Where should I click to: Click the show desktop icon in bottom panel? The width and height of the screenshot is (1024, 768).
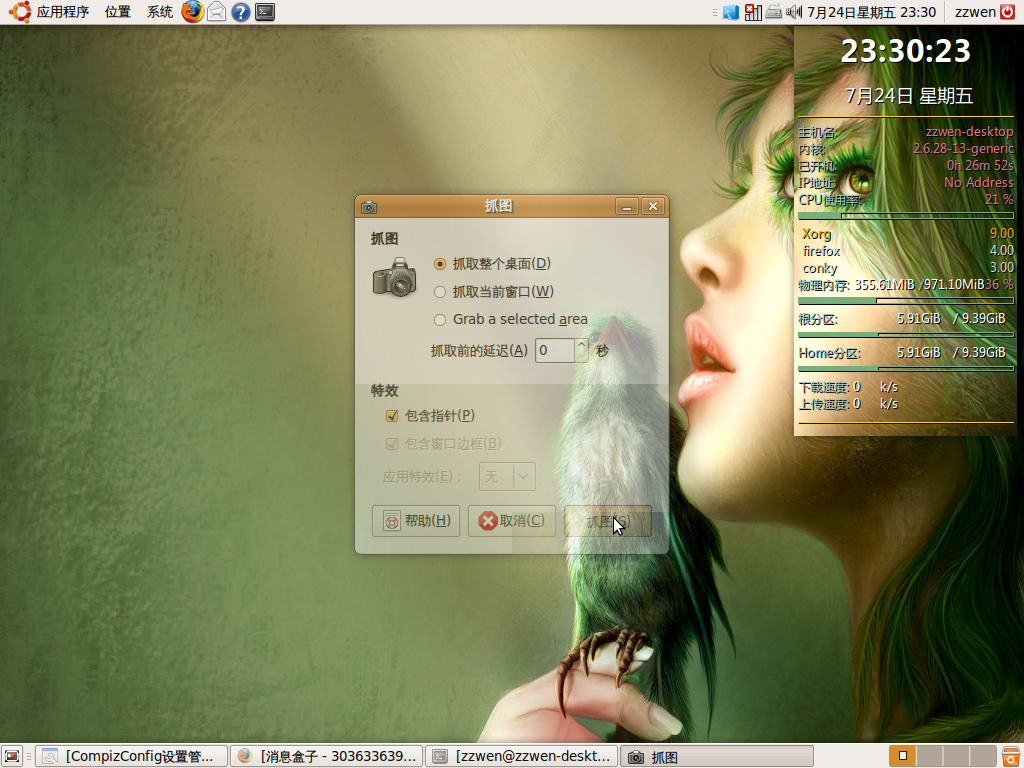tap(12, 756)
